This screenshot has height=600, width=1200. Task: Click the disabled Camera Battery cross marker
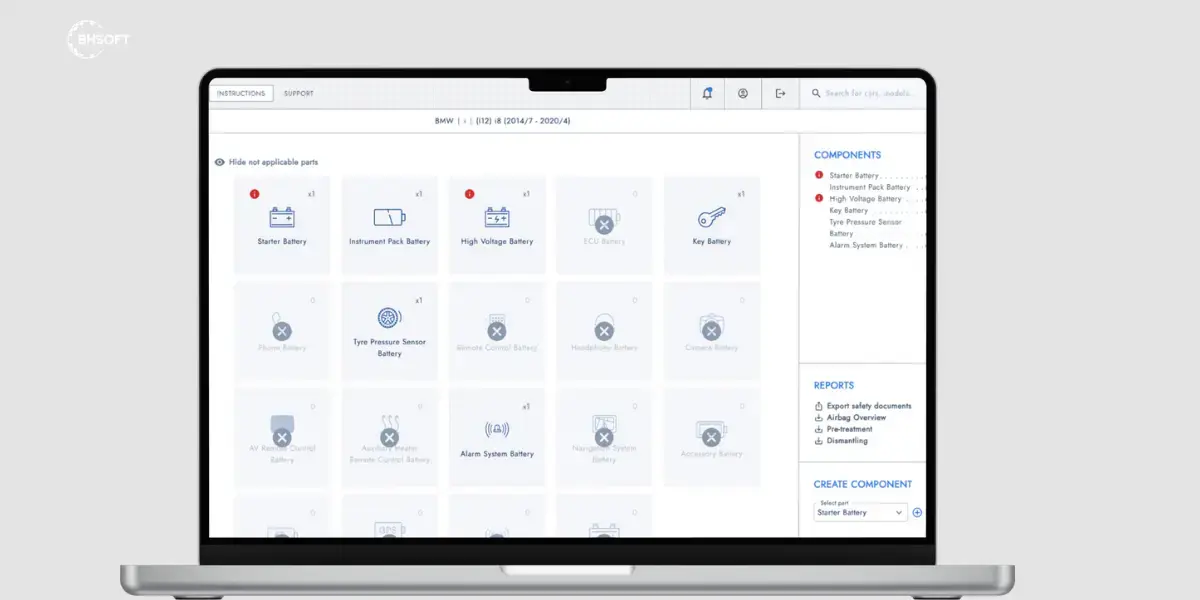[711, 331]
